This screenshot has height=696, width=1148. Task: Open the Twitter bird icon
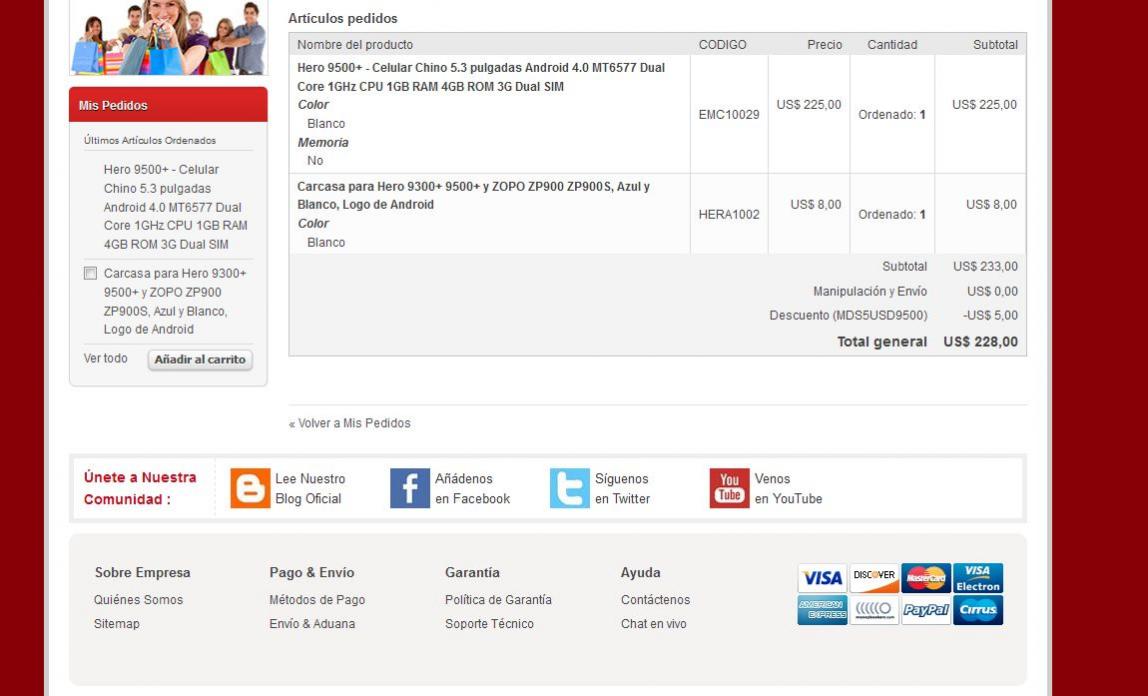pos(570,488)
